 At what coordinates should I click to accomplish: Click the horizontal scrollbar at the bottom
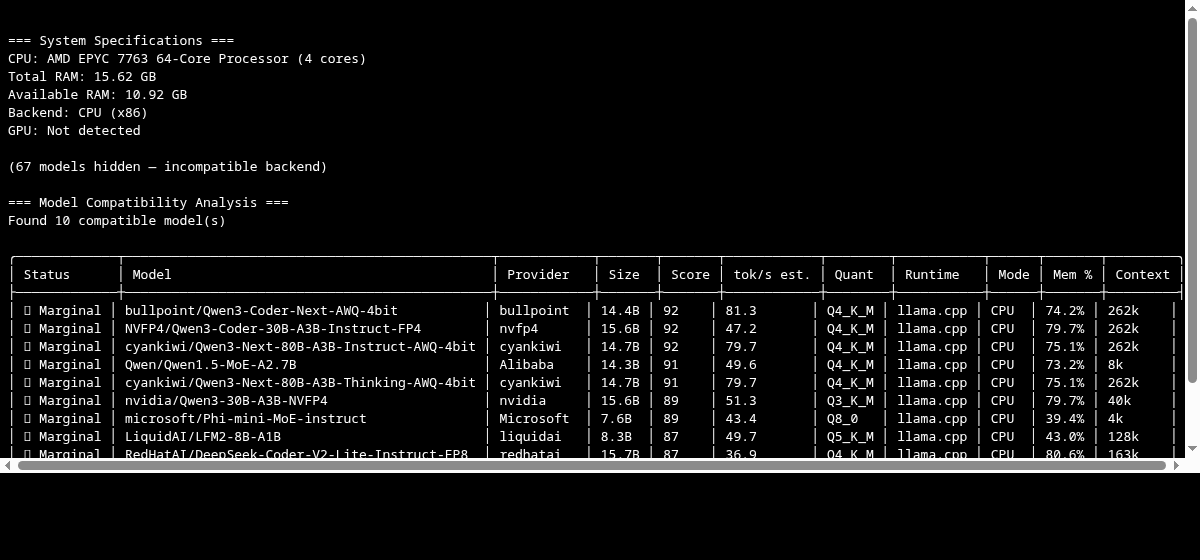tap(592, 465)
